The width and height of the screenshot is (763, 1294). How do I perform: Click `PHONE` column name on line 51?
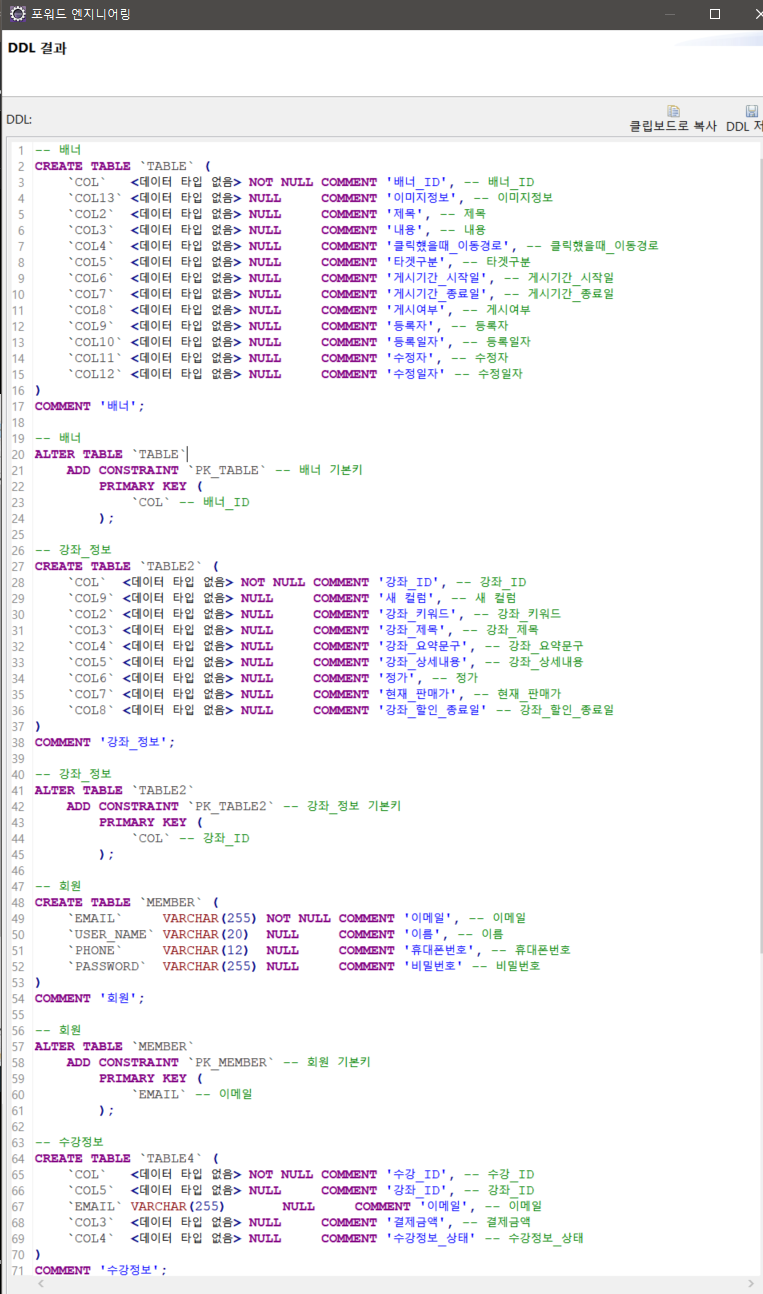tap(94, 950)
